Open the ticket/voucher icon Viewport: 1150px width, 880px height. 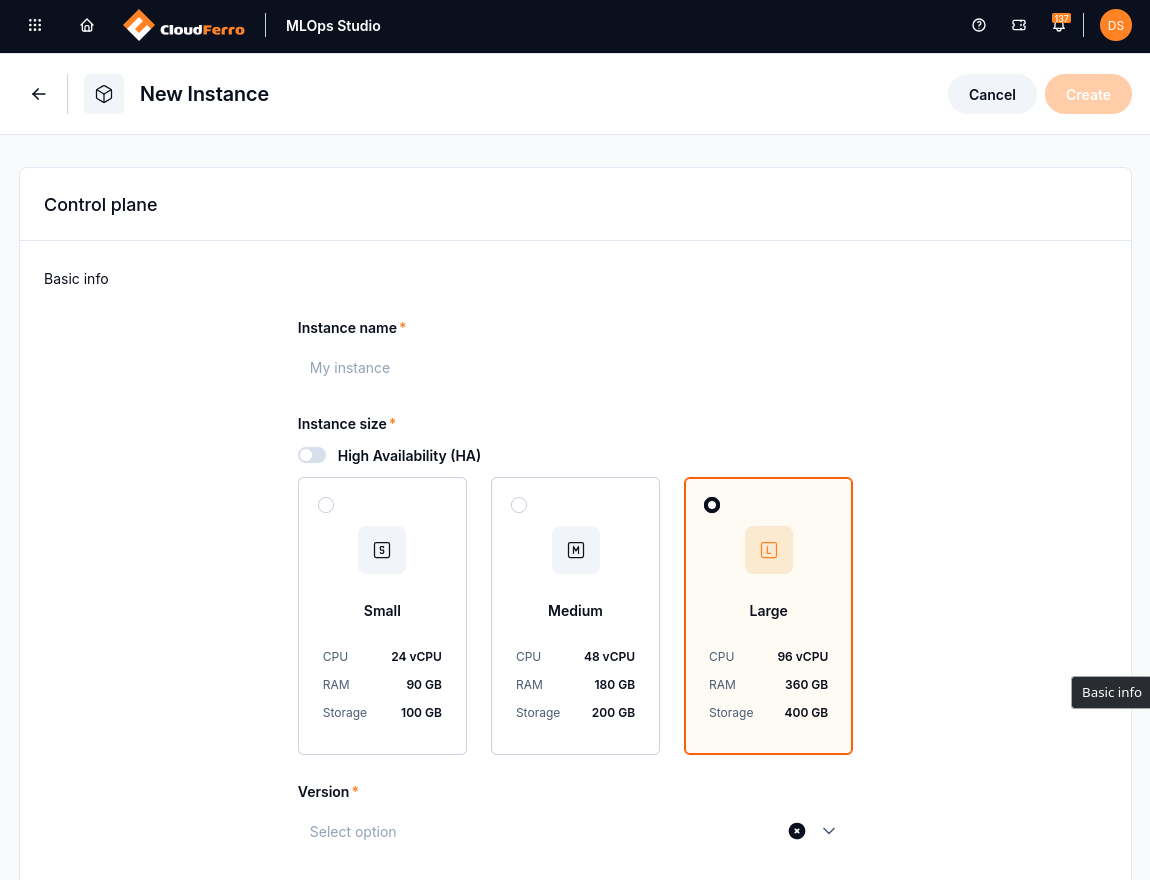pyautogui.click(x=1019, y=26)
